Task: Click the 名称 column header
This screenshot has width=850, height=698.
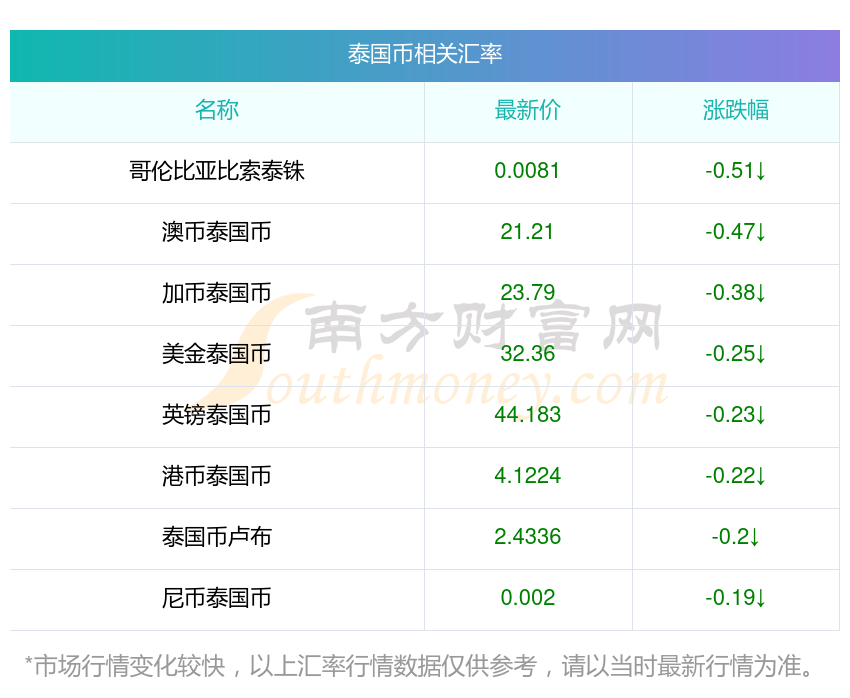Action: [x=217, y=110]
